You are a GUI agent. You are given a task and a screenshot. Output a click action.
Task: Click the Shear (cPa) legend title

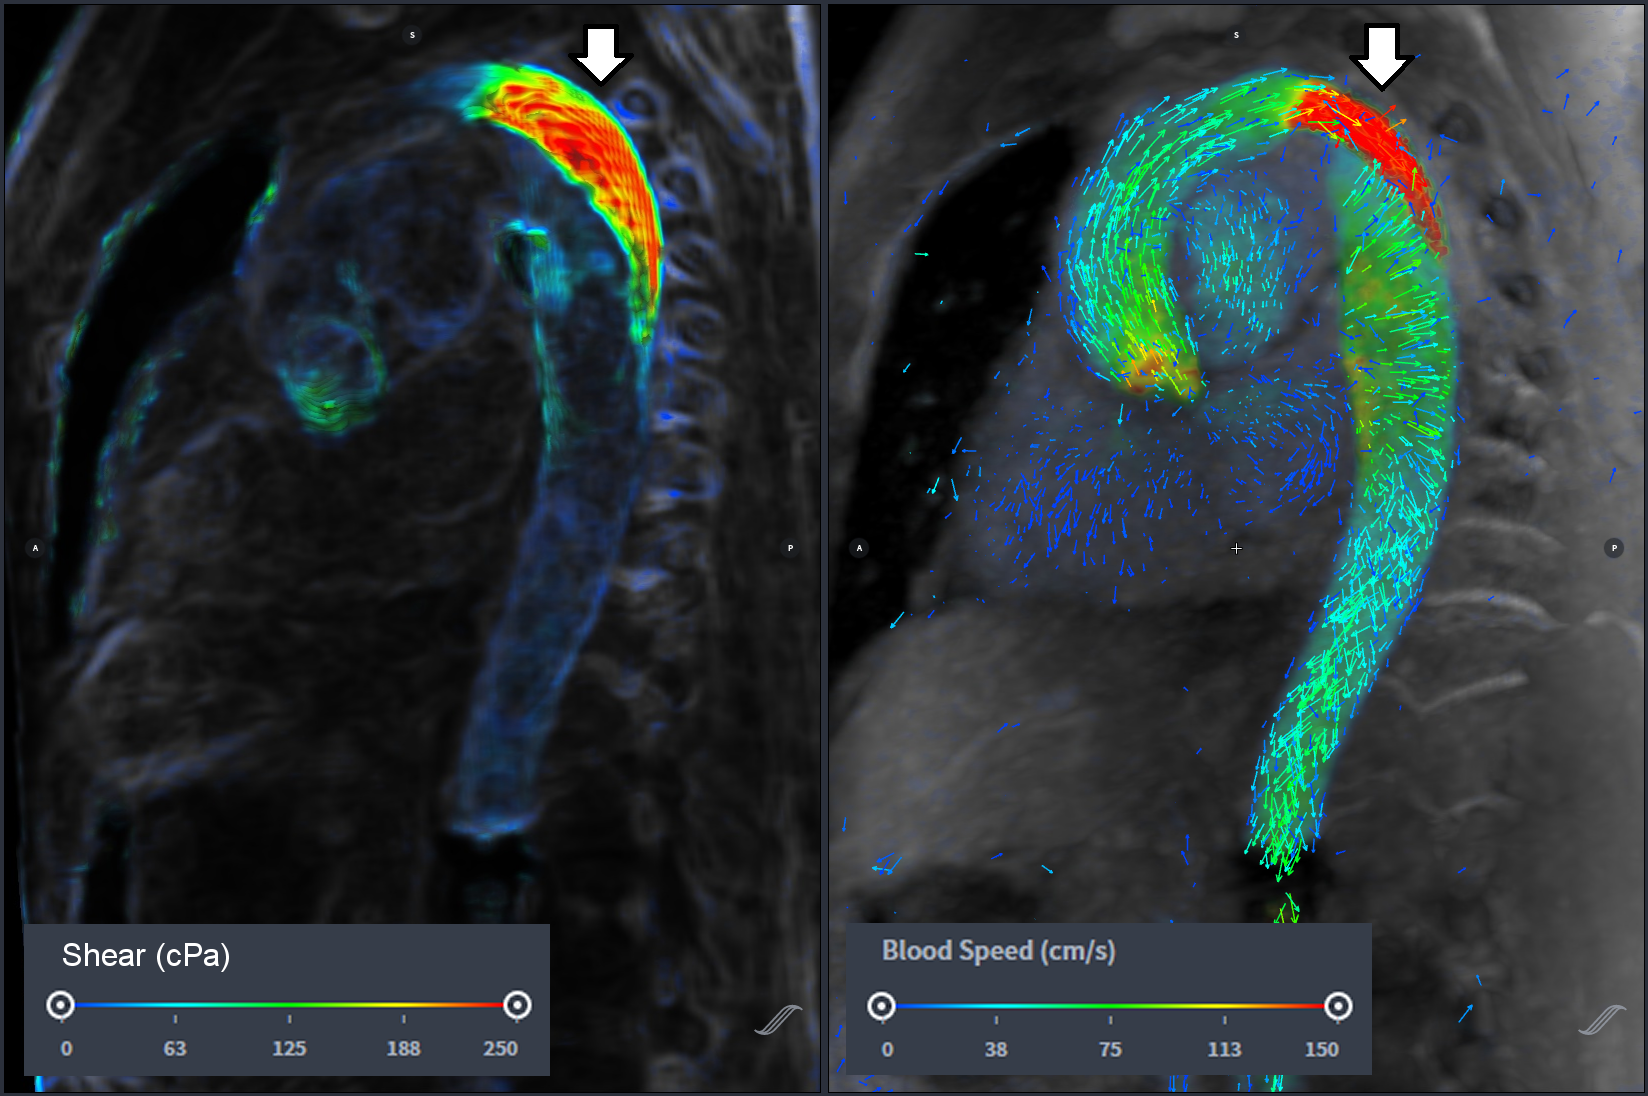tap(146, 956)
